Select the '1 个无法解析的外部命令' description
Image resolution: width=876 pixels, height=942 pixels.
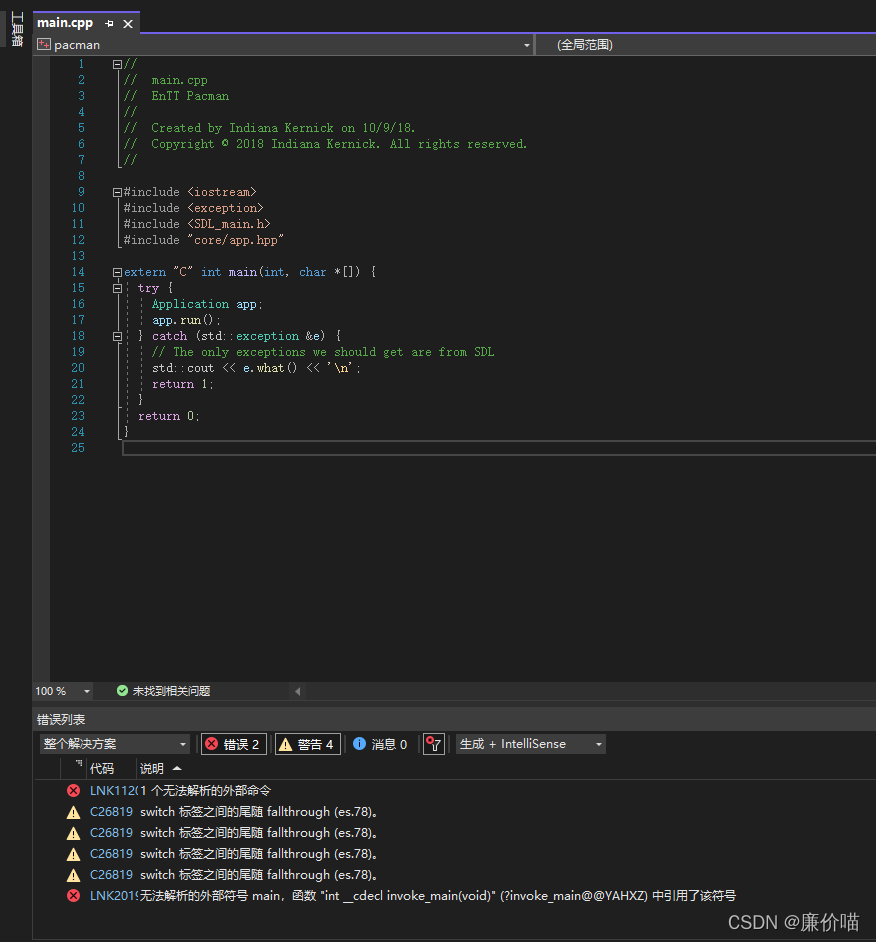pyautogui.click(x=206, y=791)
